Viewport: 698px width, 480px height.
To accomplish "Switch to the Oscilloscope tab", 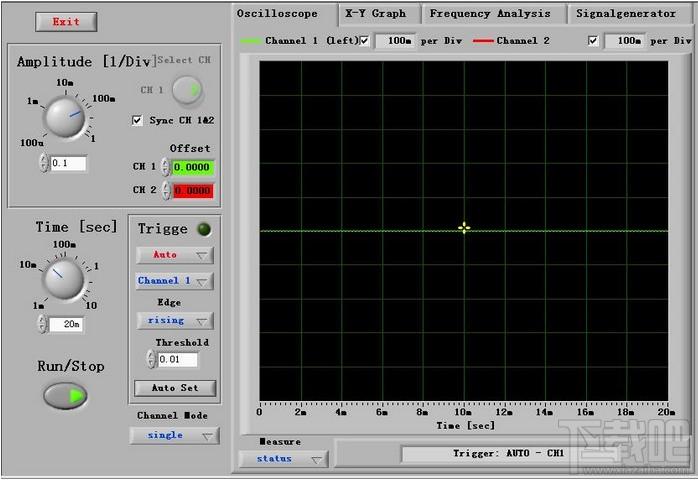I will (x=277, y=14).
